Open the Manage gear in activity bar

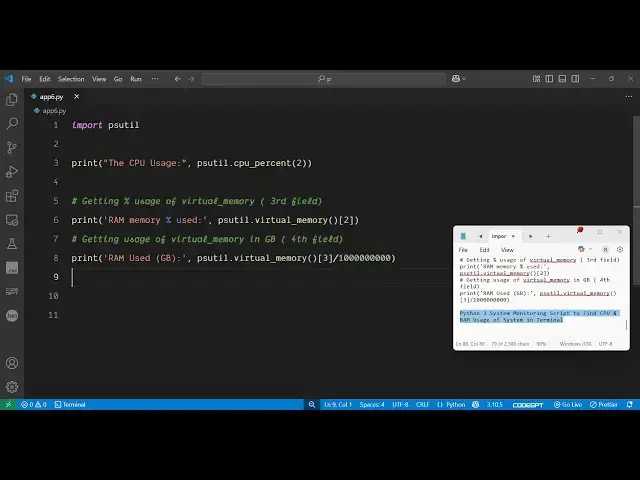tap(12, 387)
